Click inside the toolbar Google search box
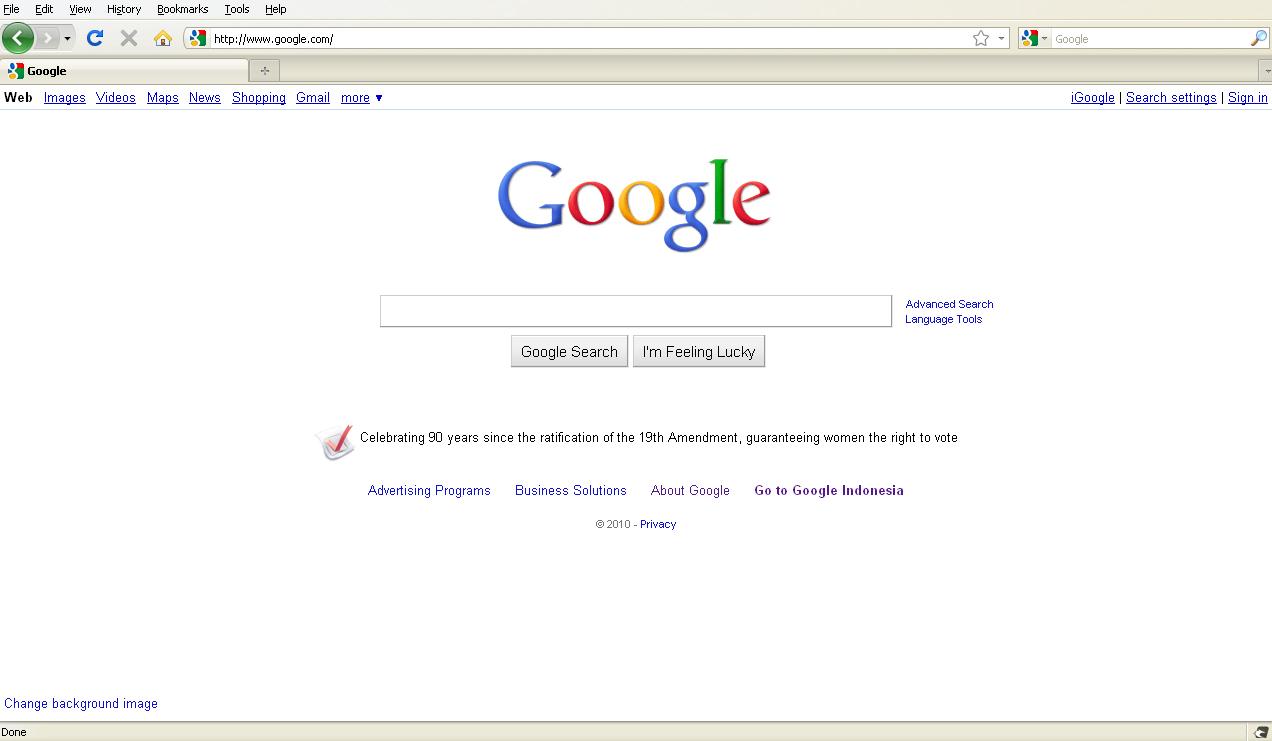This screenshot has width=1272, height=741. pos(1150,39)
